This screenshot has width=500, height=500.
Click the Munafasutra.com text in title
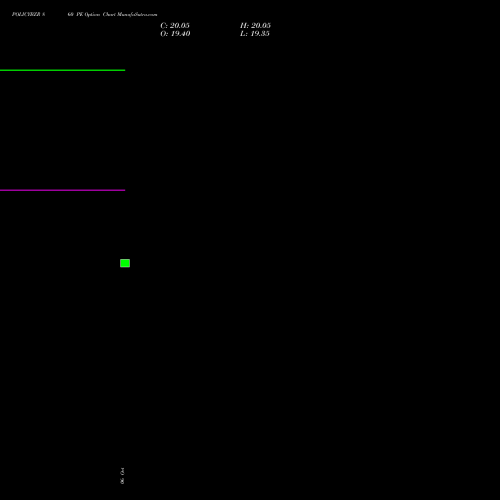[137, 14]
